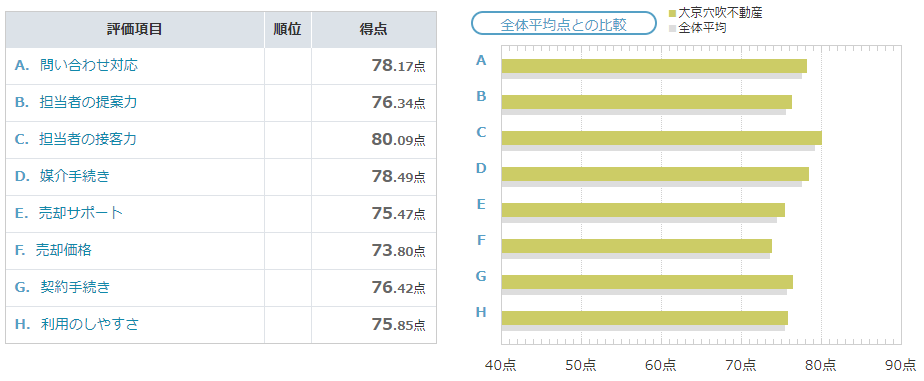Screen dimensions: 924x381
Task: Click the 評価項目 column header
Action: [135, 29]
